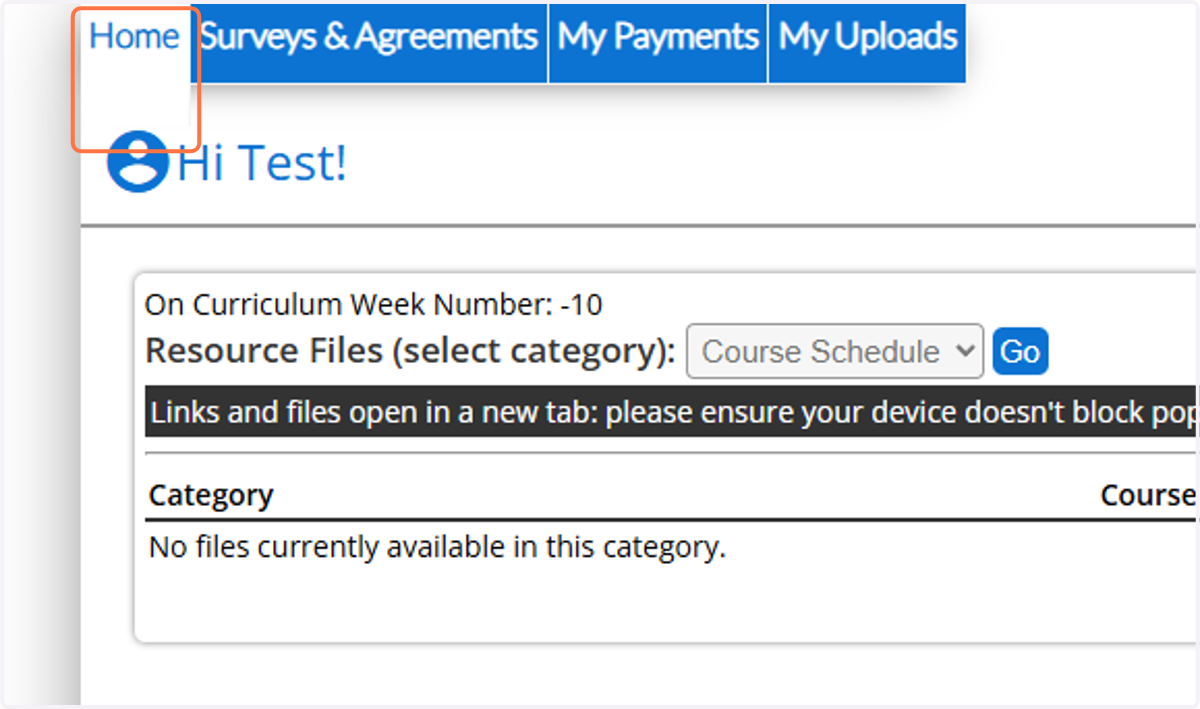The width and height of the screenshot is (1200, 709).
Task: Click the word Links in notice banner
Action: [x=185, y=412]
